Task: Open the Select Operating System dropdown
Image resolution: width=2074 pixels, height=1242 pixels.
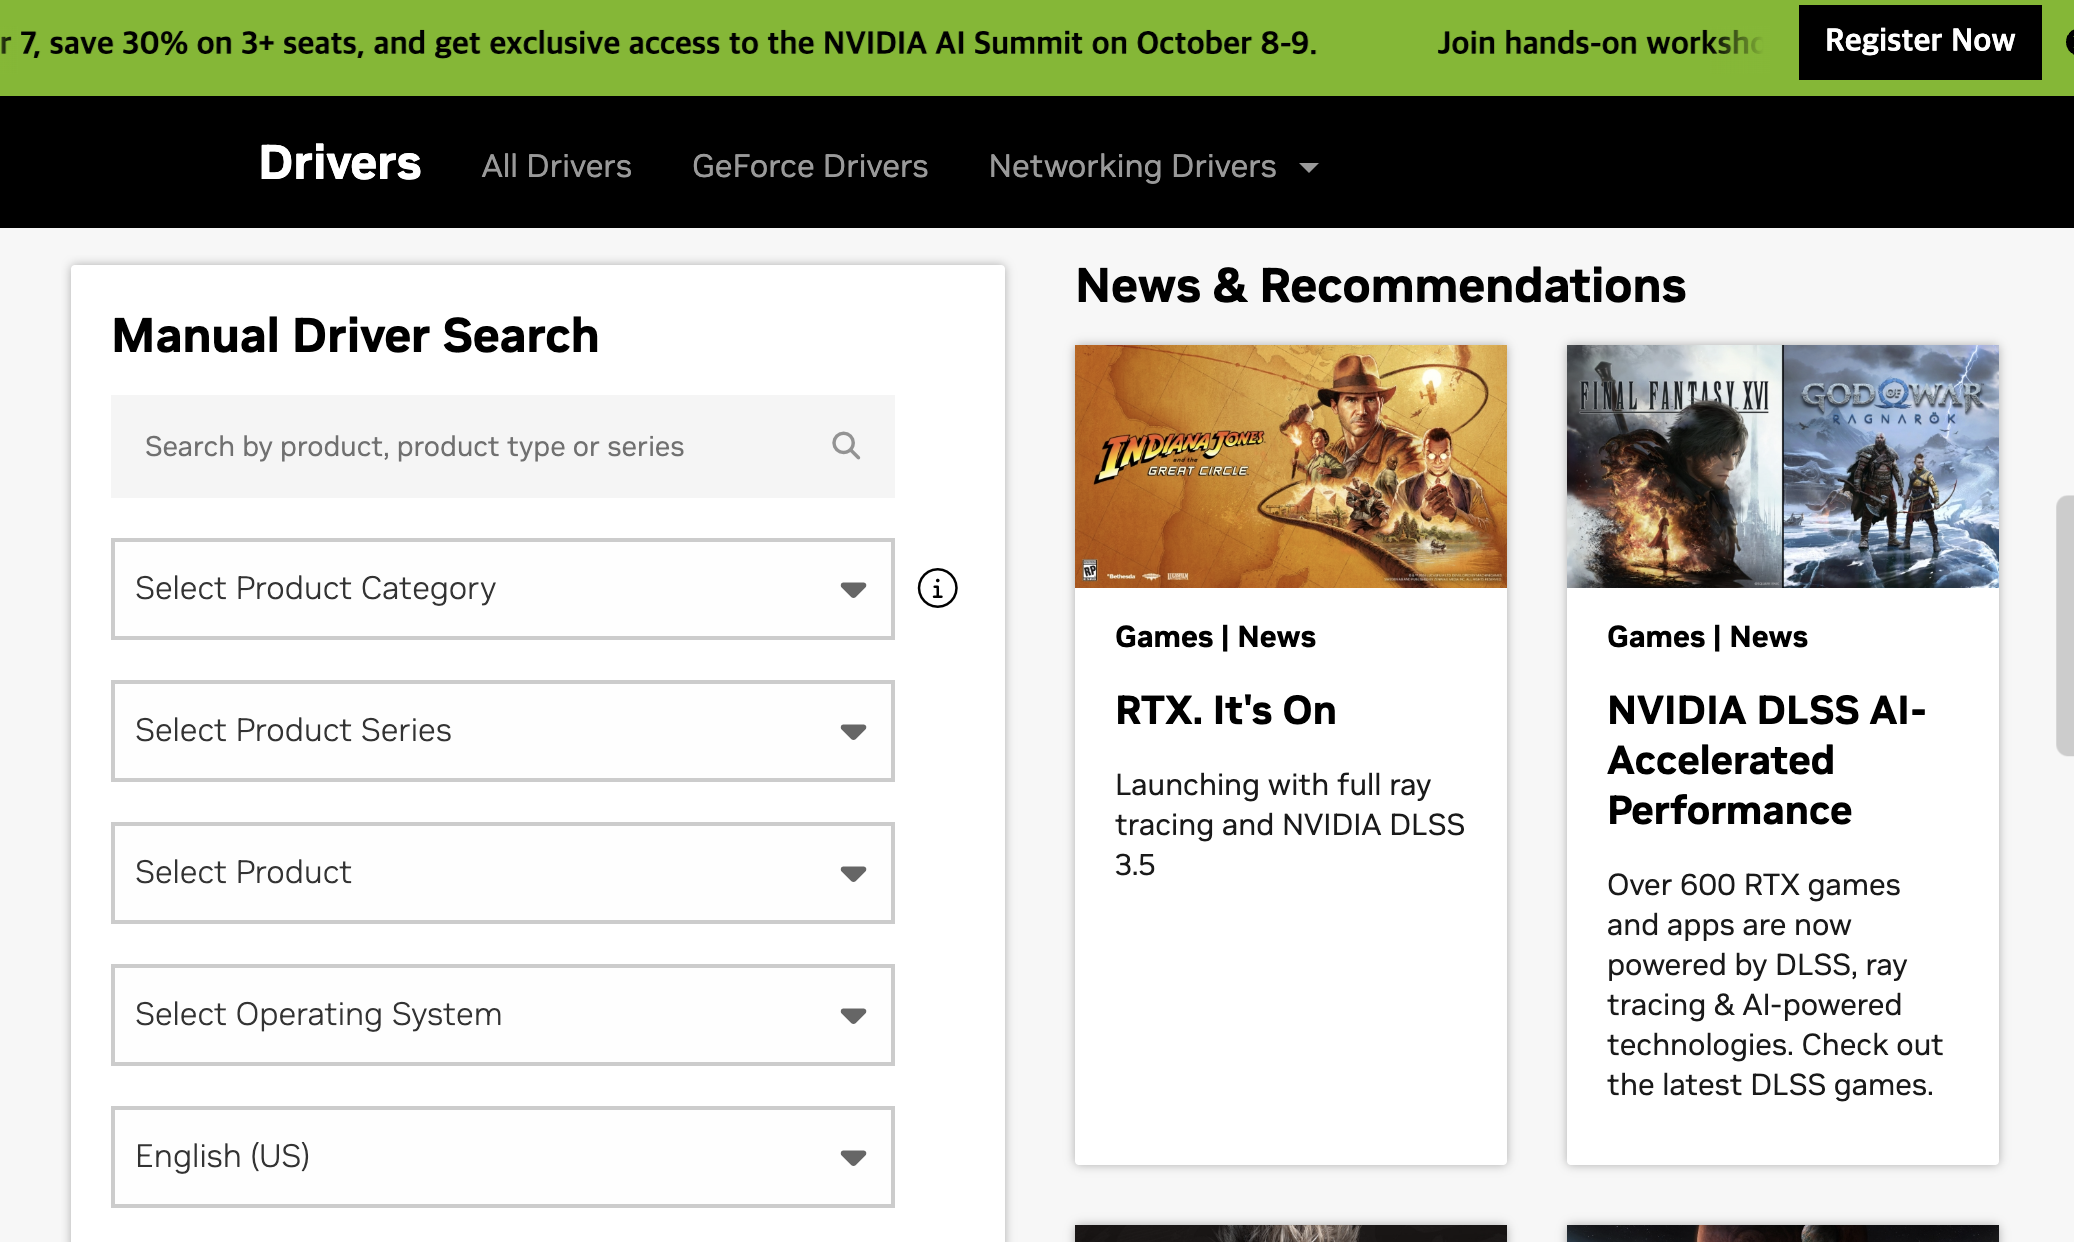Action: pyautogui.click(x=502, y=1015)
